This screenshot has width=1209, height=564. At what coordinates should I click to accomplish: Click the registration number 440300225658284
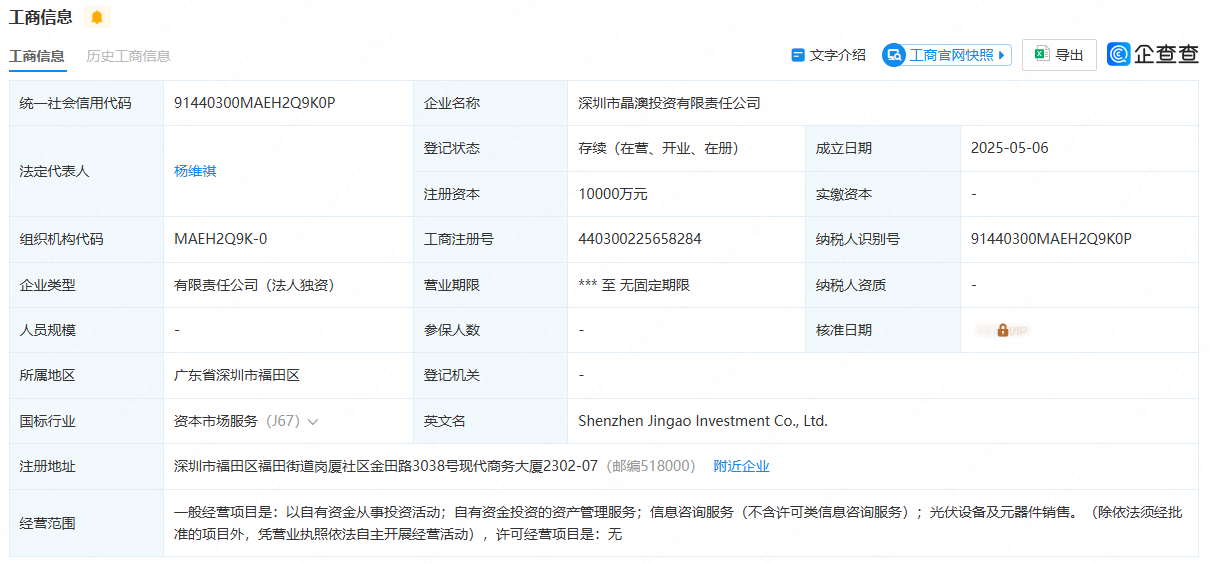tap(640, 239)
